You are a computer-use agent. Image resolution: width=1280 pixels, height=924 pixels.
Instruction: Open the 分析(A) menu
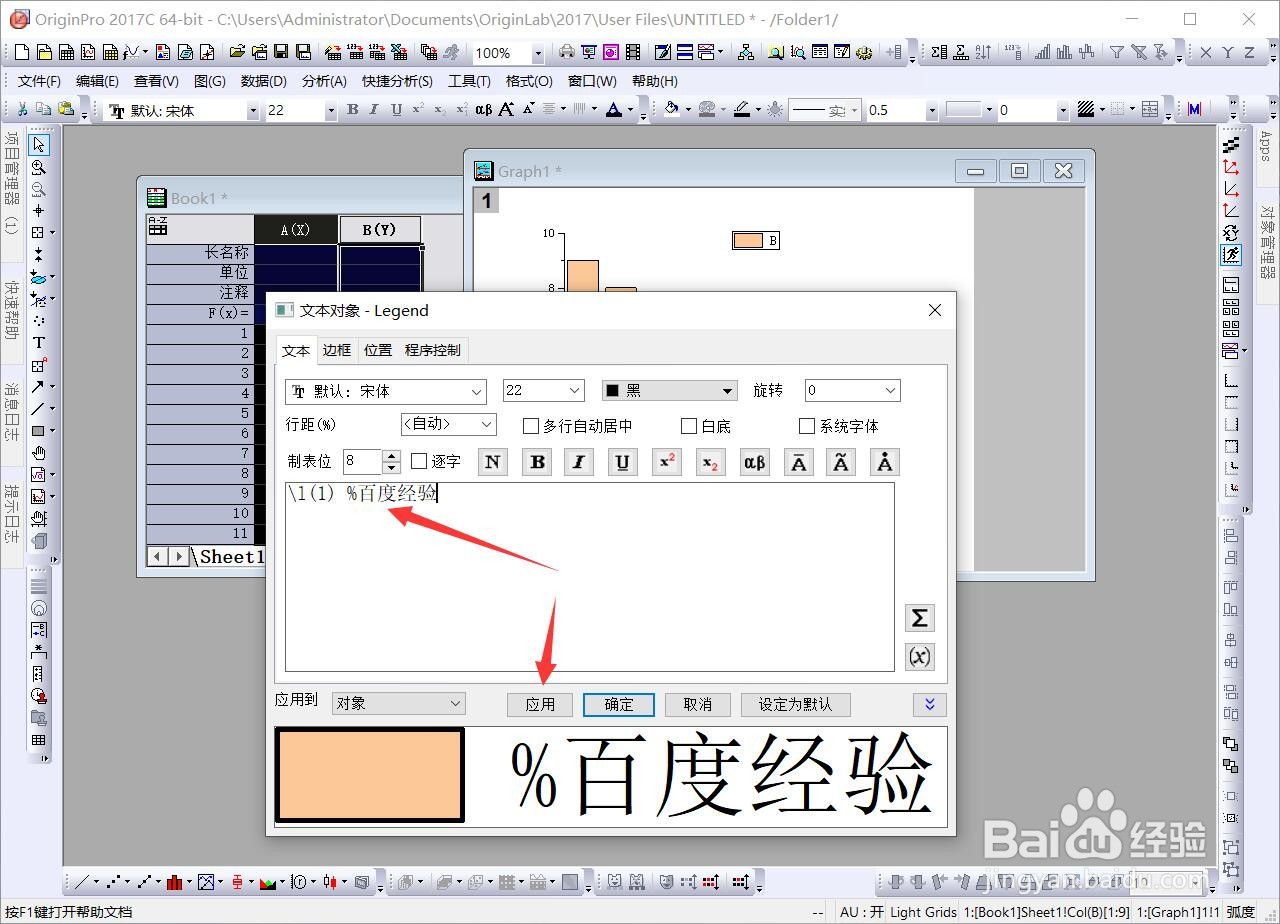(x=324, y=82)
